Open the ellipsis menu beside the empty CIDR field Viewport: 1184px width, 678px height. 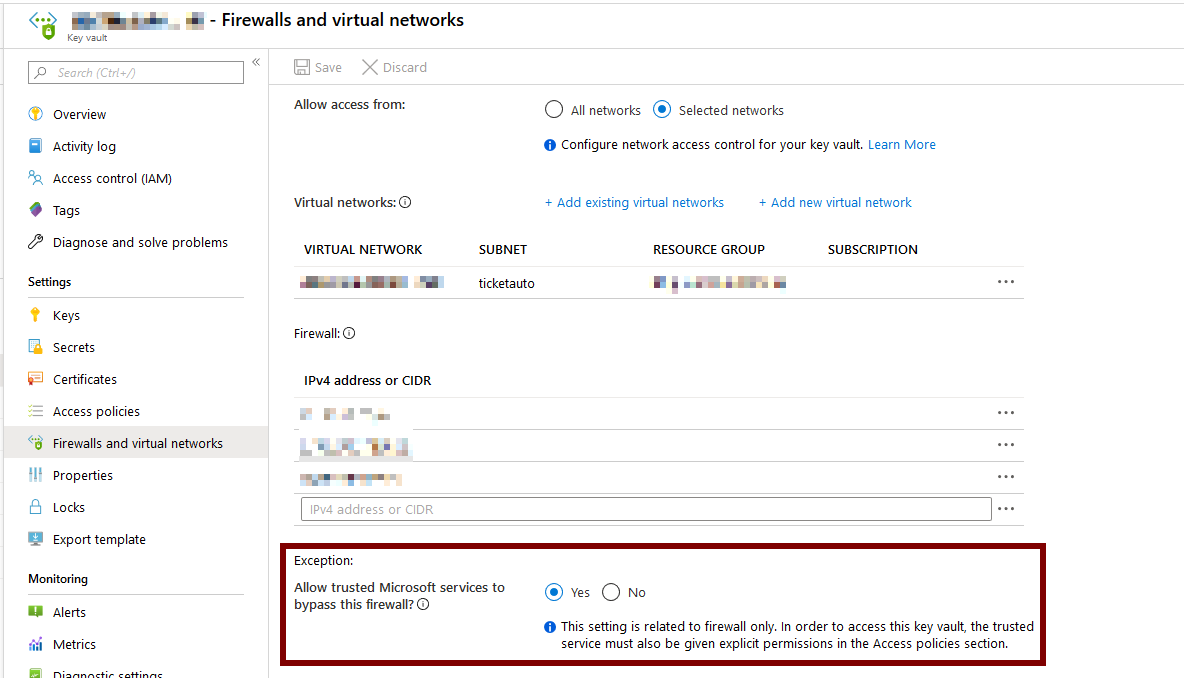point(1006,509)
